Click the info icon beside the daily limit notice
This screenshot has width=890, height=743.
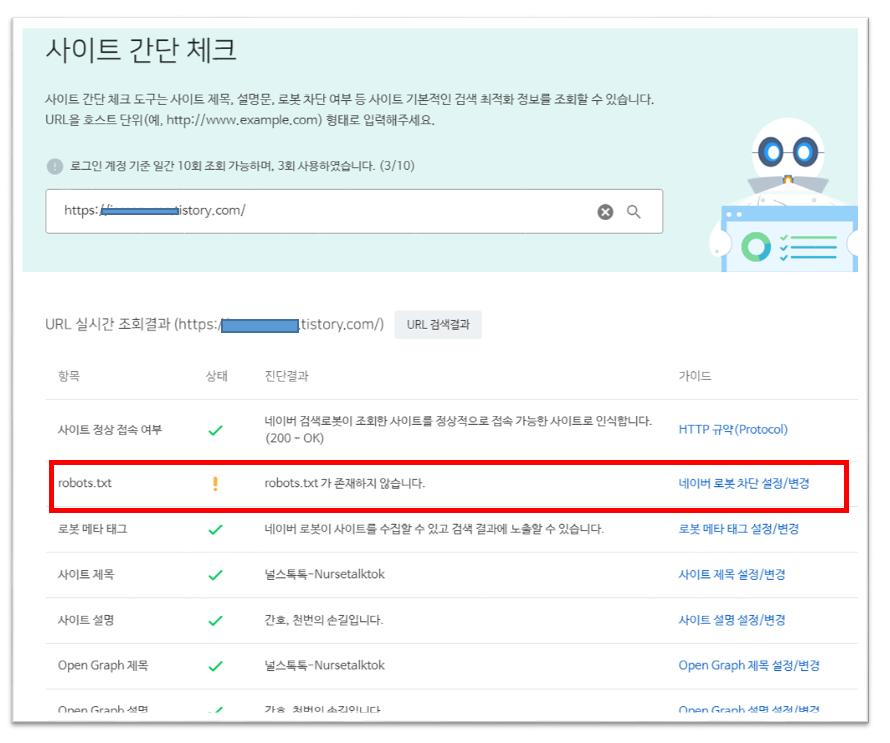click(x=54, y=166)
